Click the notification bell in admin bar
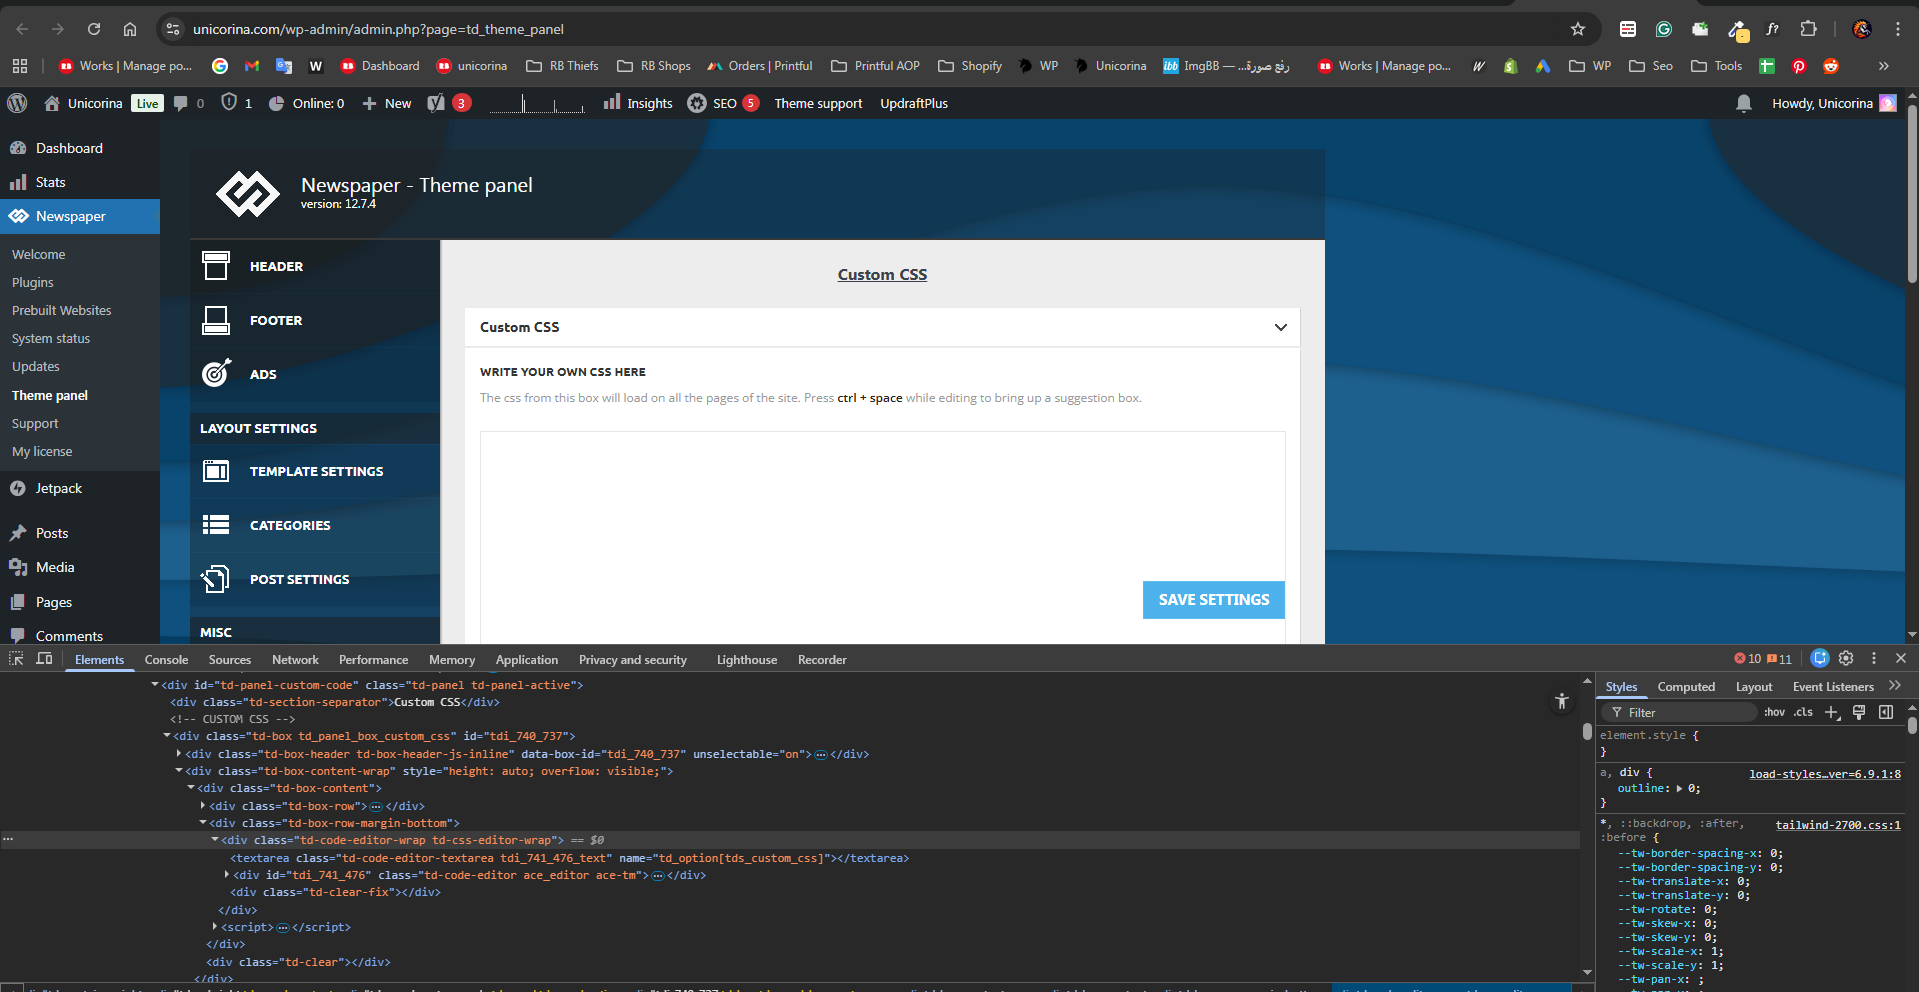 1744,103
